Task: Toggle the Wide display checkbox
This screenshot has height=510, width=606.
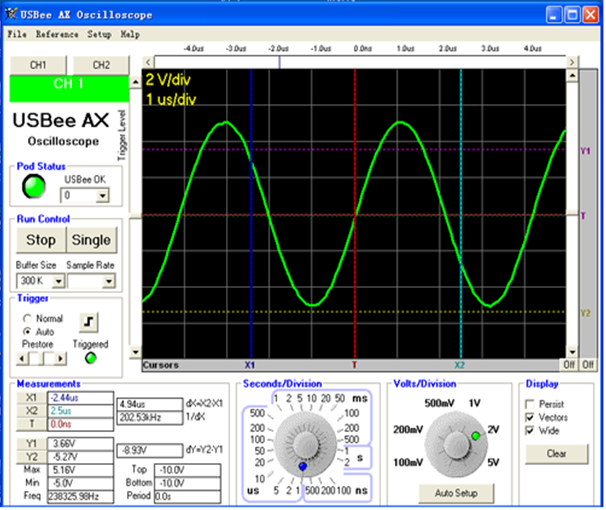Action: click(x=530, y=431)
